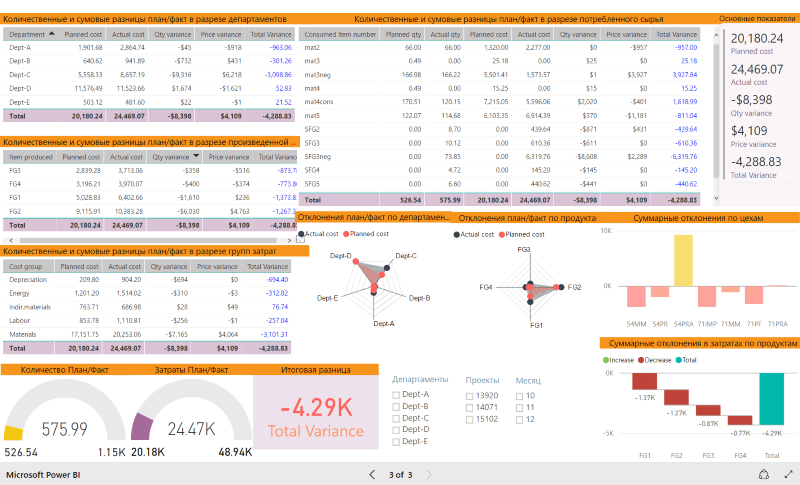Click the Department column sort arrow
The width and height of the screenshot is (800, 485).
click(51, 33)
